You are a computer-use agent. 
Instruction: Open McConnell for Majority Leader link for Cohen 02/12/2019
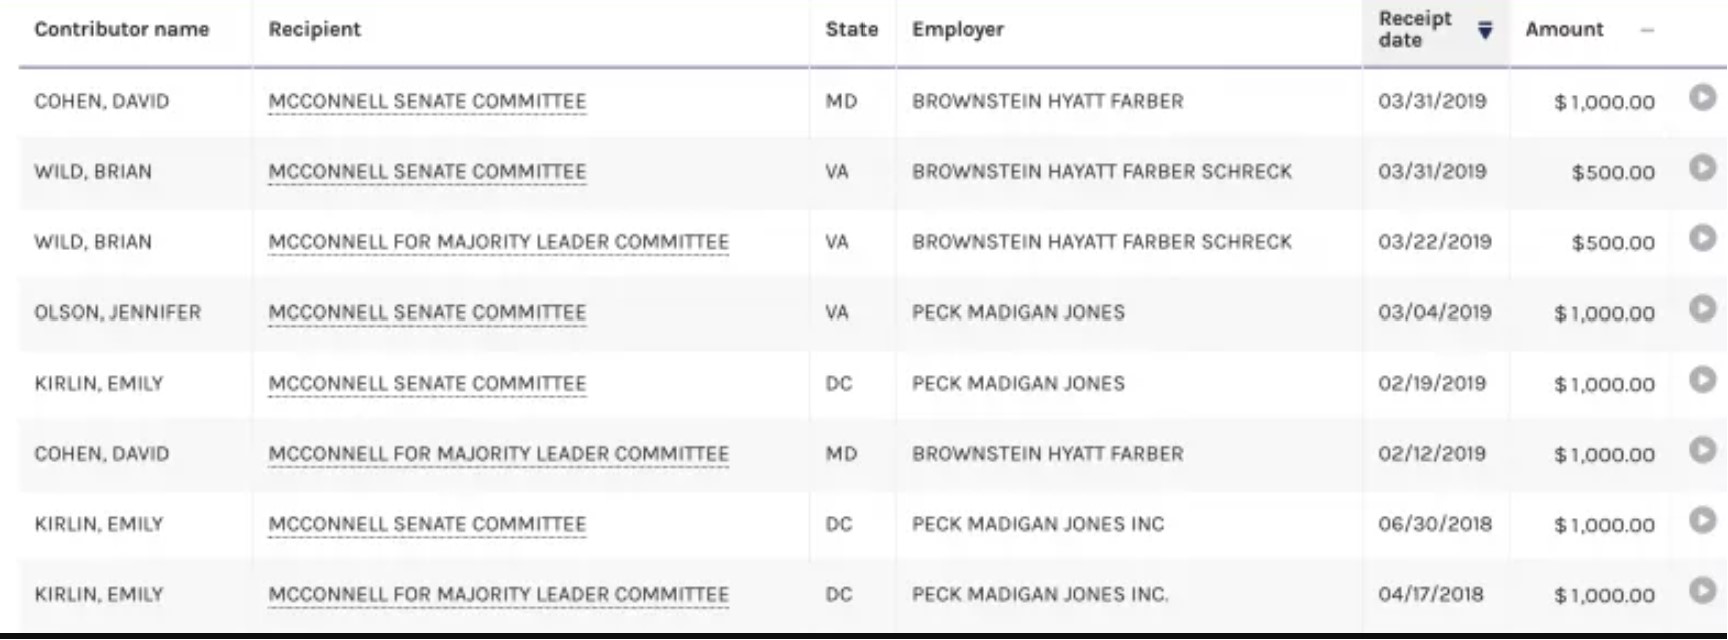coord(498,453)
